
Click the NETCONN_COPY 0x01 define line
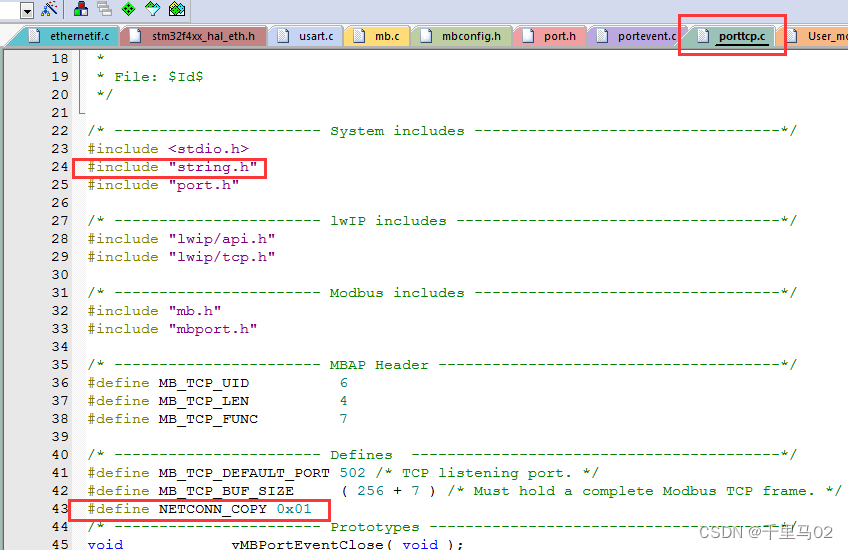(200, 509)
